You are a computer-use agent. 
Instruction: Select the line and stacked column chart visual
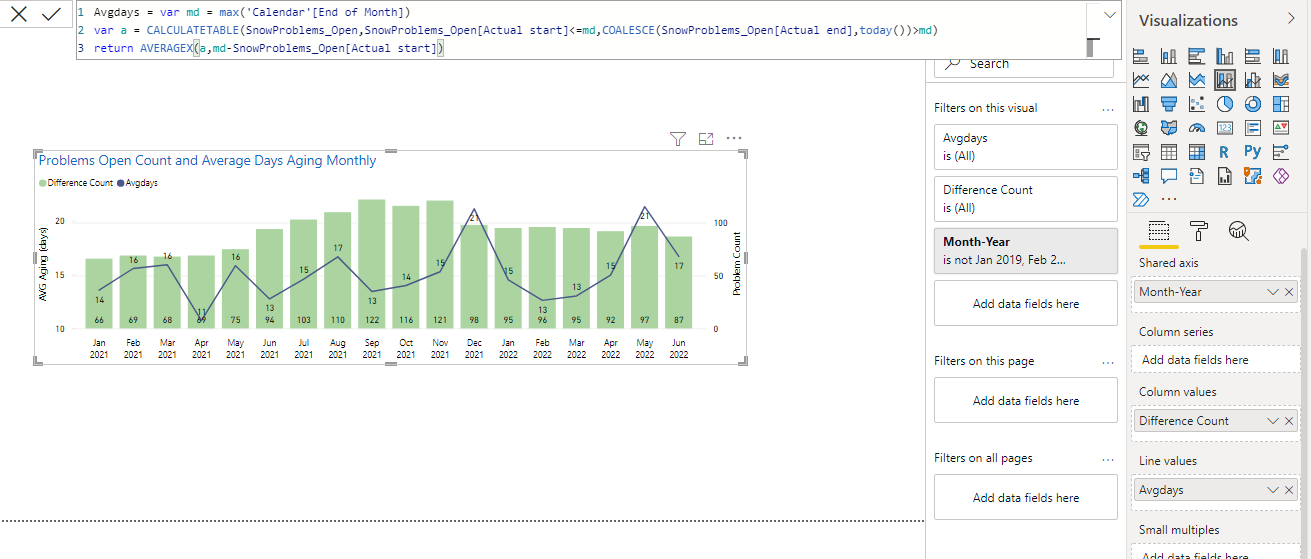point(1225,80)
